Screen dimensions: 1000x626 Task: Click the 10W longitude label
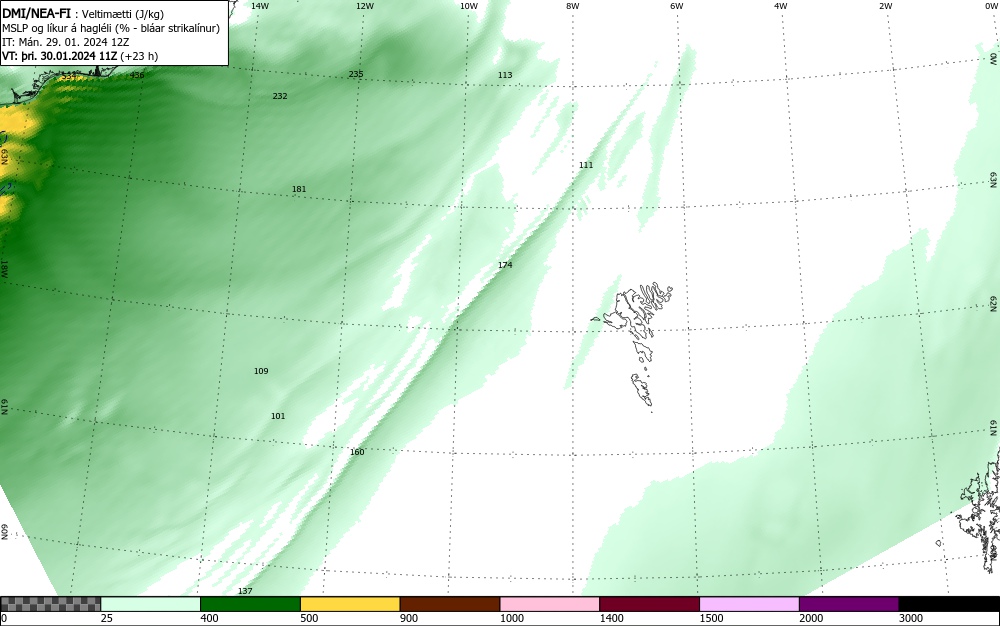point(469,6)
